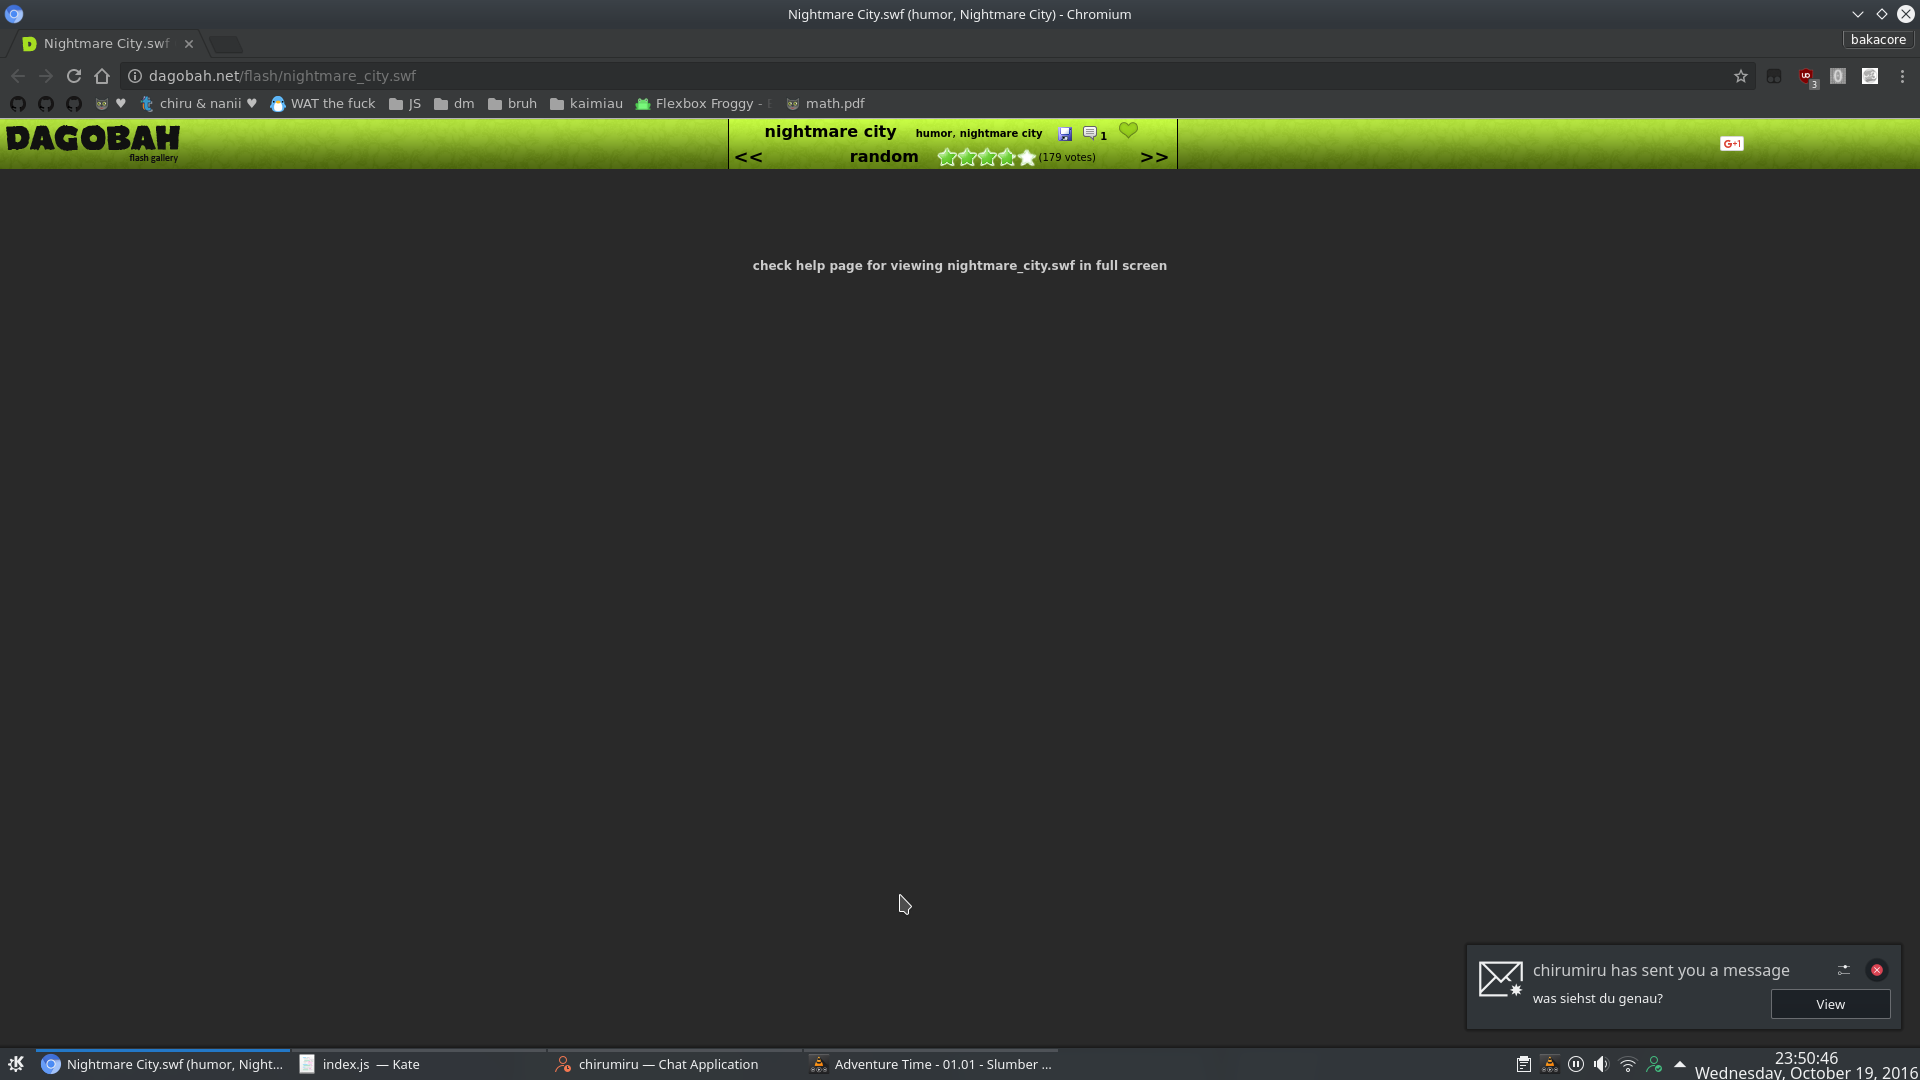Bookmark this page with the star
This screenshot has height=1080, width=1920.
[1741, 76]
